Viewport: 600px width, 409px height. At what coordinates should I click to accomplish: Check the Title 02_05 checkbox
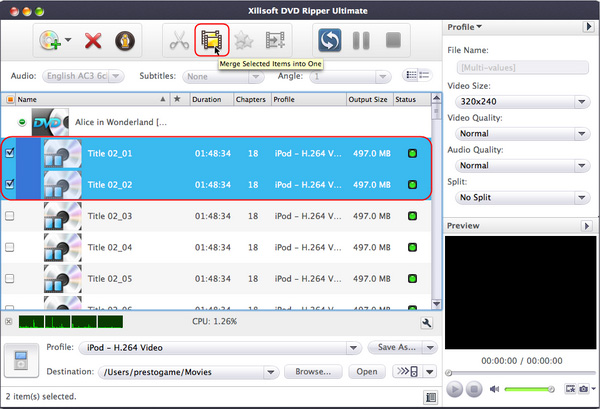(x=10, y=278)
